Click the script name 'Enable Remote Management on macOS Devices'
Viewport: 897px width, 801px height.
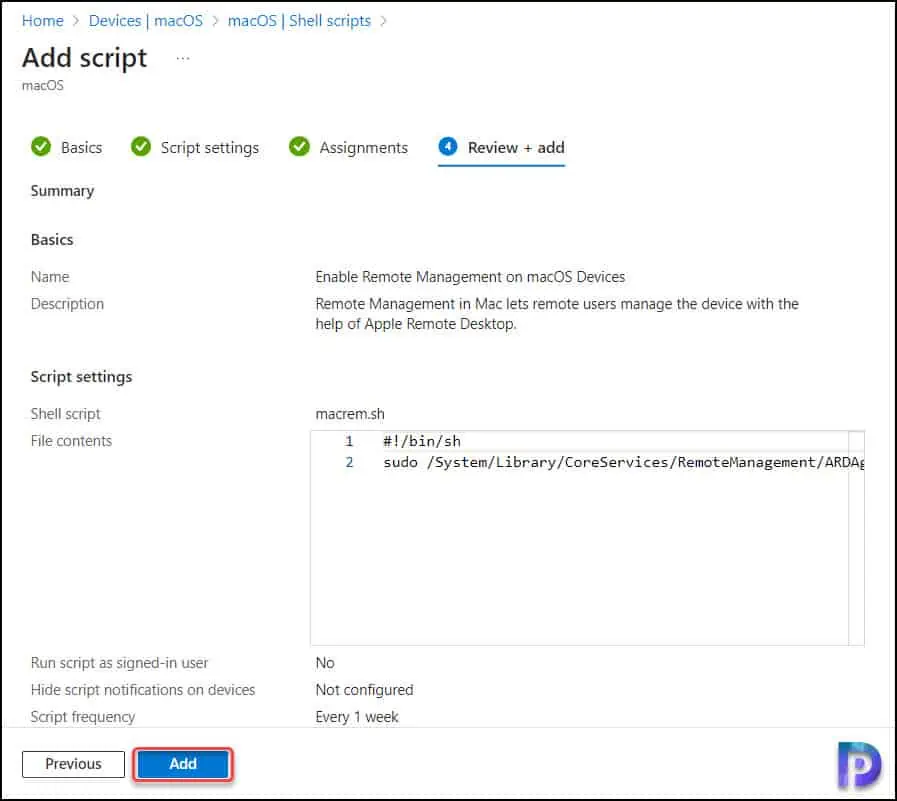pyautogui.click(x=470, y=277)
